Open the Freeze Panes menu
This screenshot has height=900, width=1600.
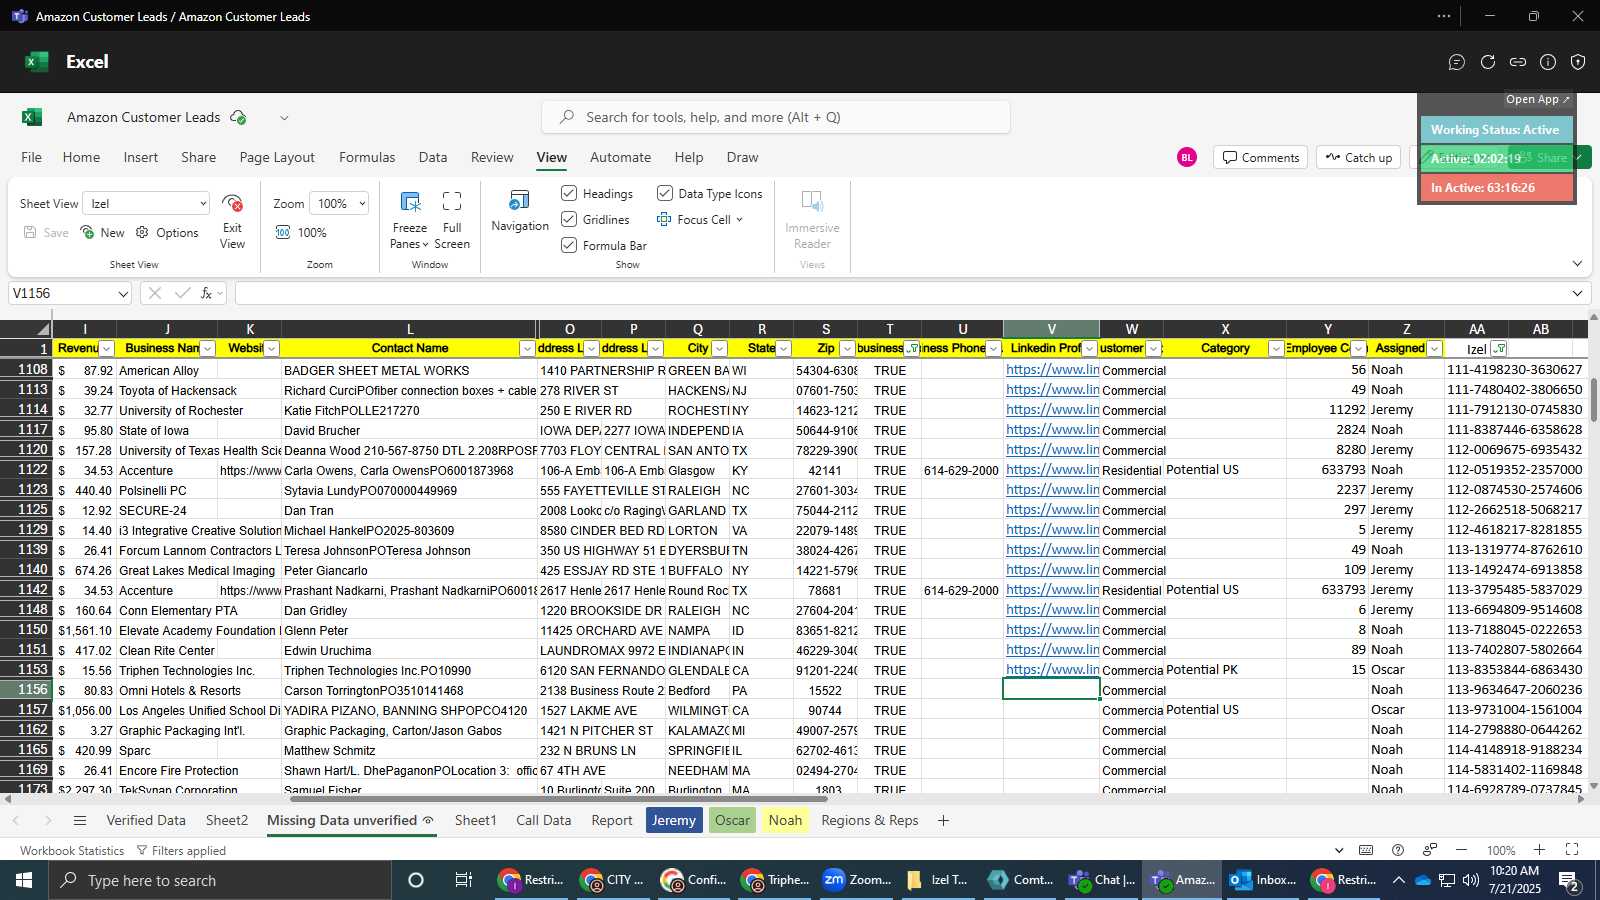410,221
